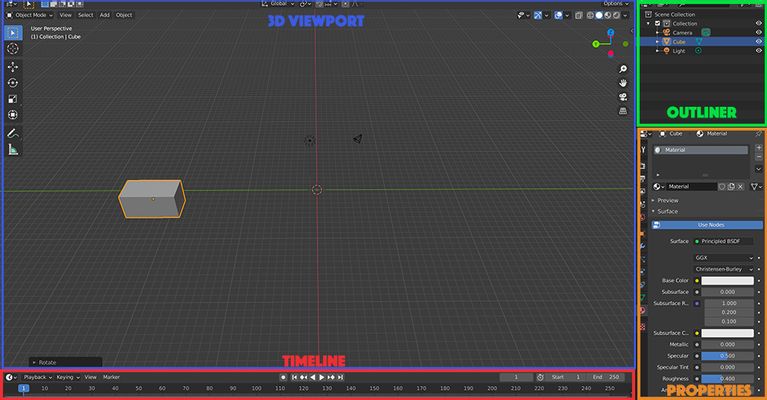This screenshot has height=400, width=767.
Task: Toggle camera view icon in viewport
Action: tap(623, 97)
